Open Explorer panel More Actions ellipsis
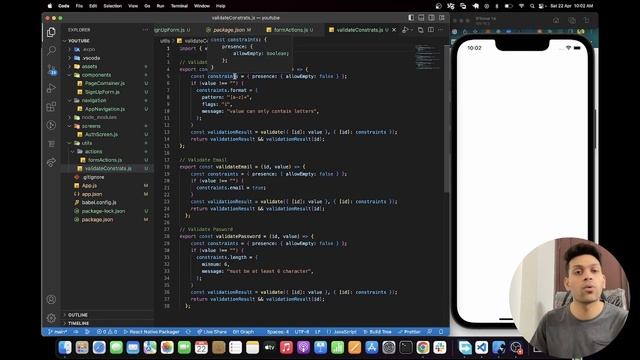This screenshot has height=360, width=640. (146, 30)
